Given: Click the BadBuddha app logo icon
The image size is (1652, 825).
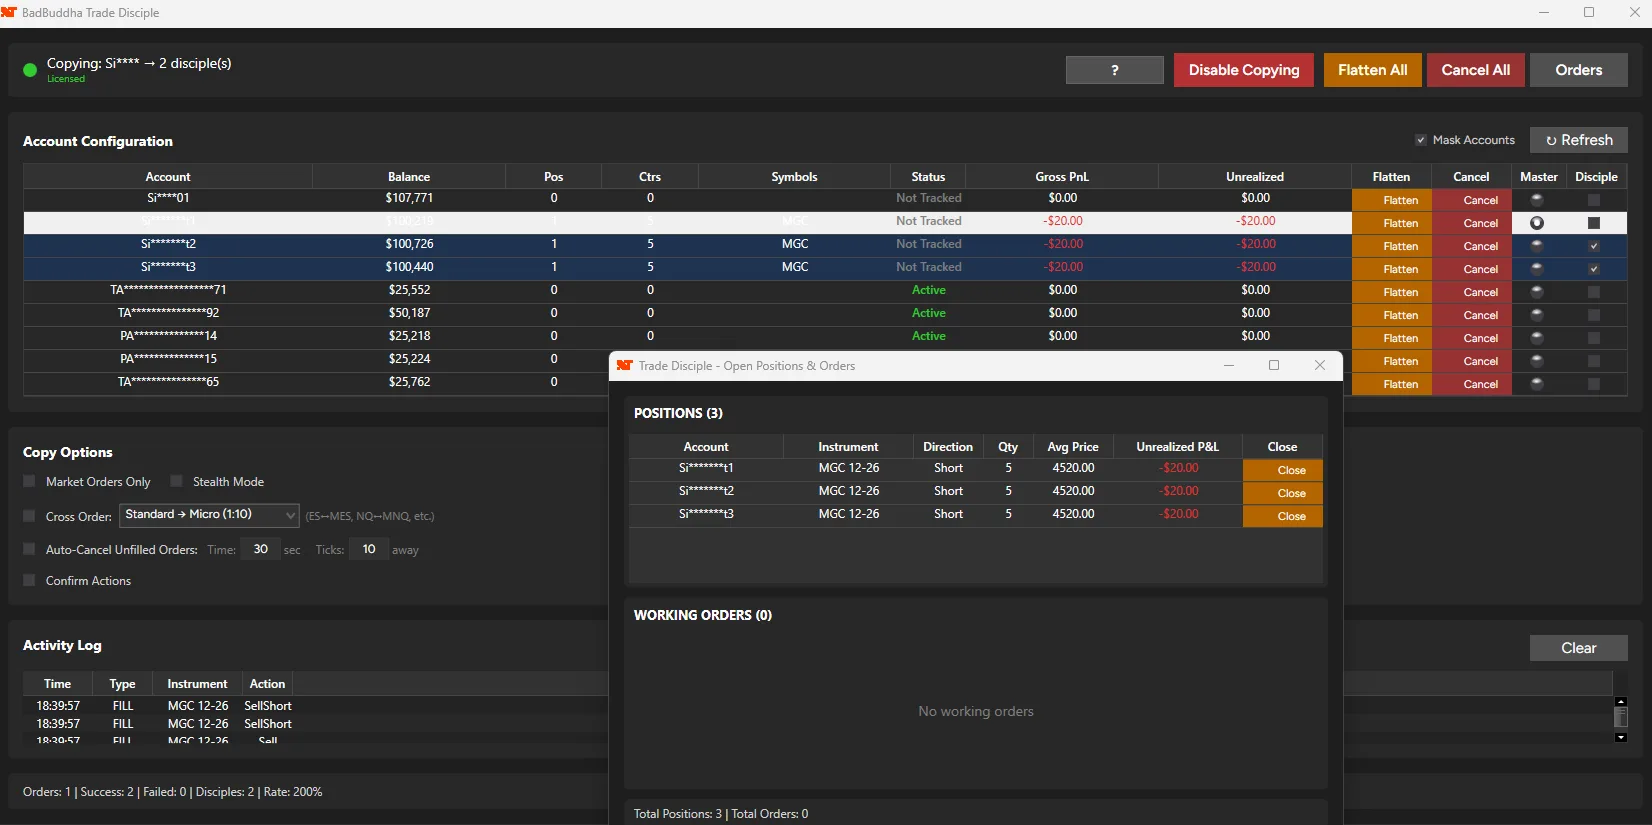Looking at the screenshot, I should click(x=9, y=12).
